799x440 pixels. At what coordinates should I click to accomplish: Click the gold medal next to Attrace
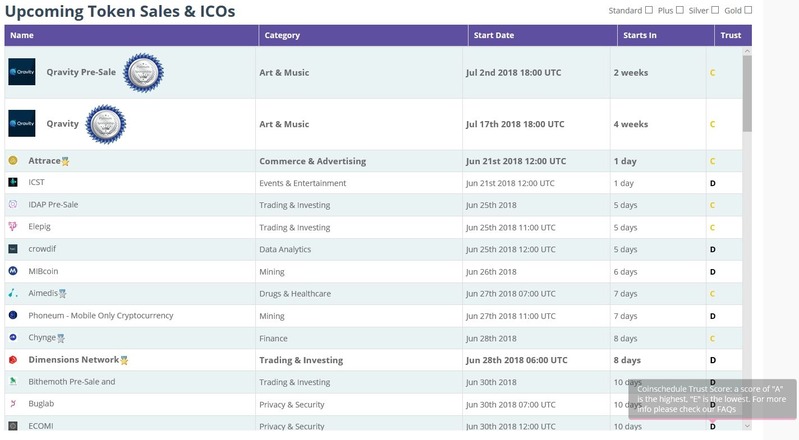click(66, 161)
